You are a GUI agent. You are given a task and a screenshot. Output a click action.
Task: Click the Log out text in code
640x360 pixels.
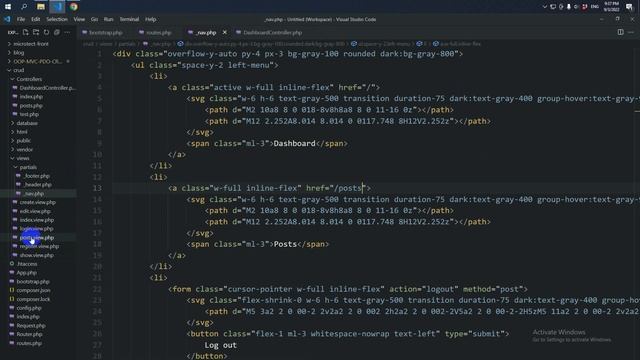(220, 345)
